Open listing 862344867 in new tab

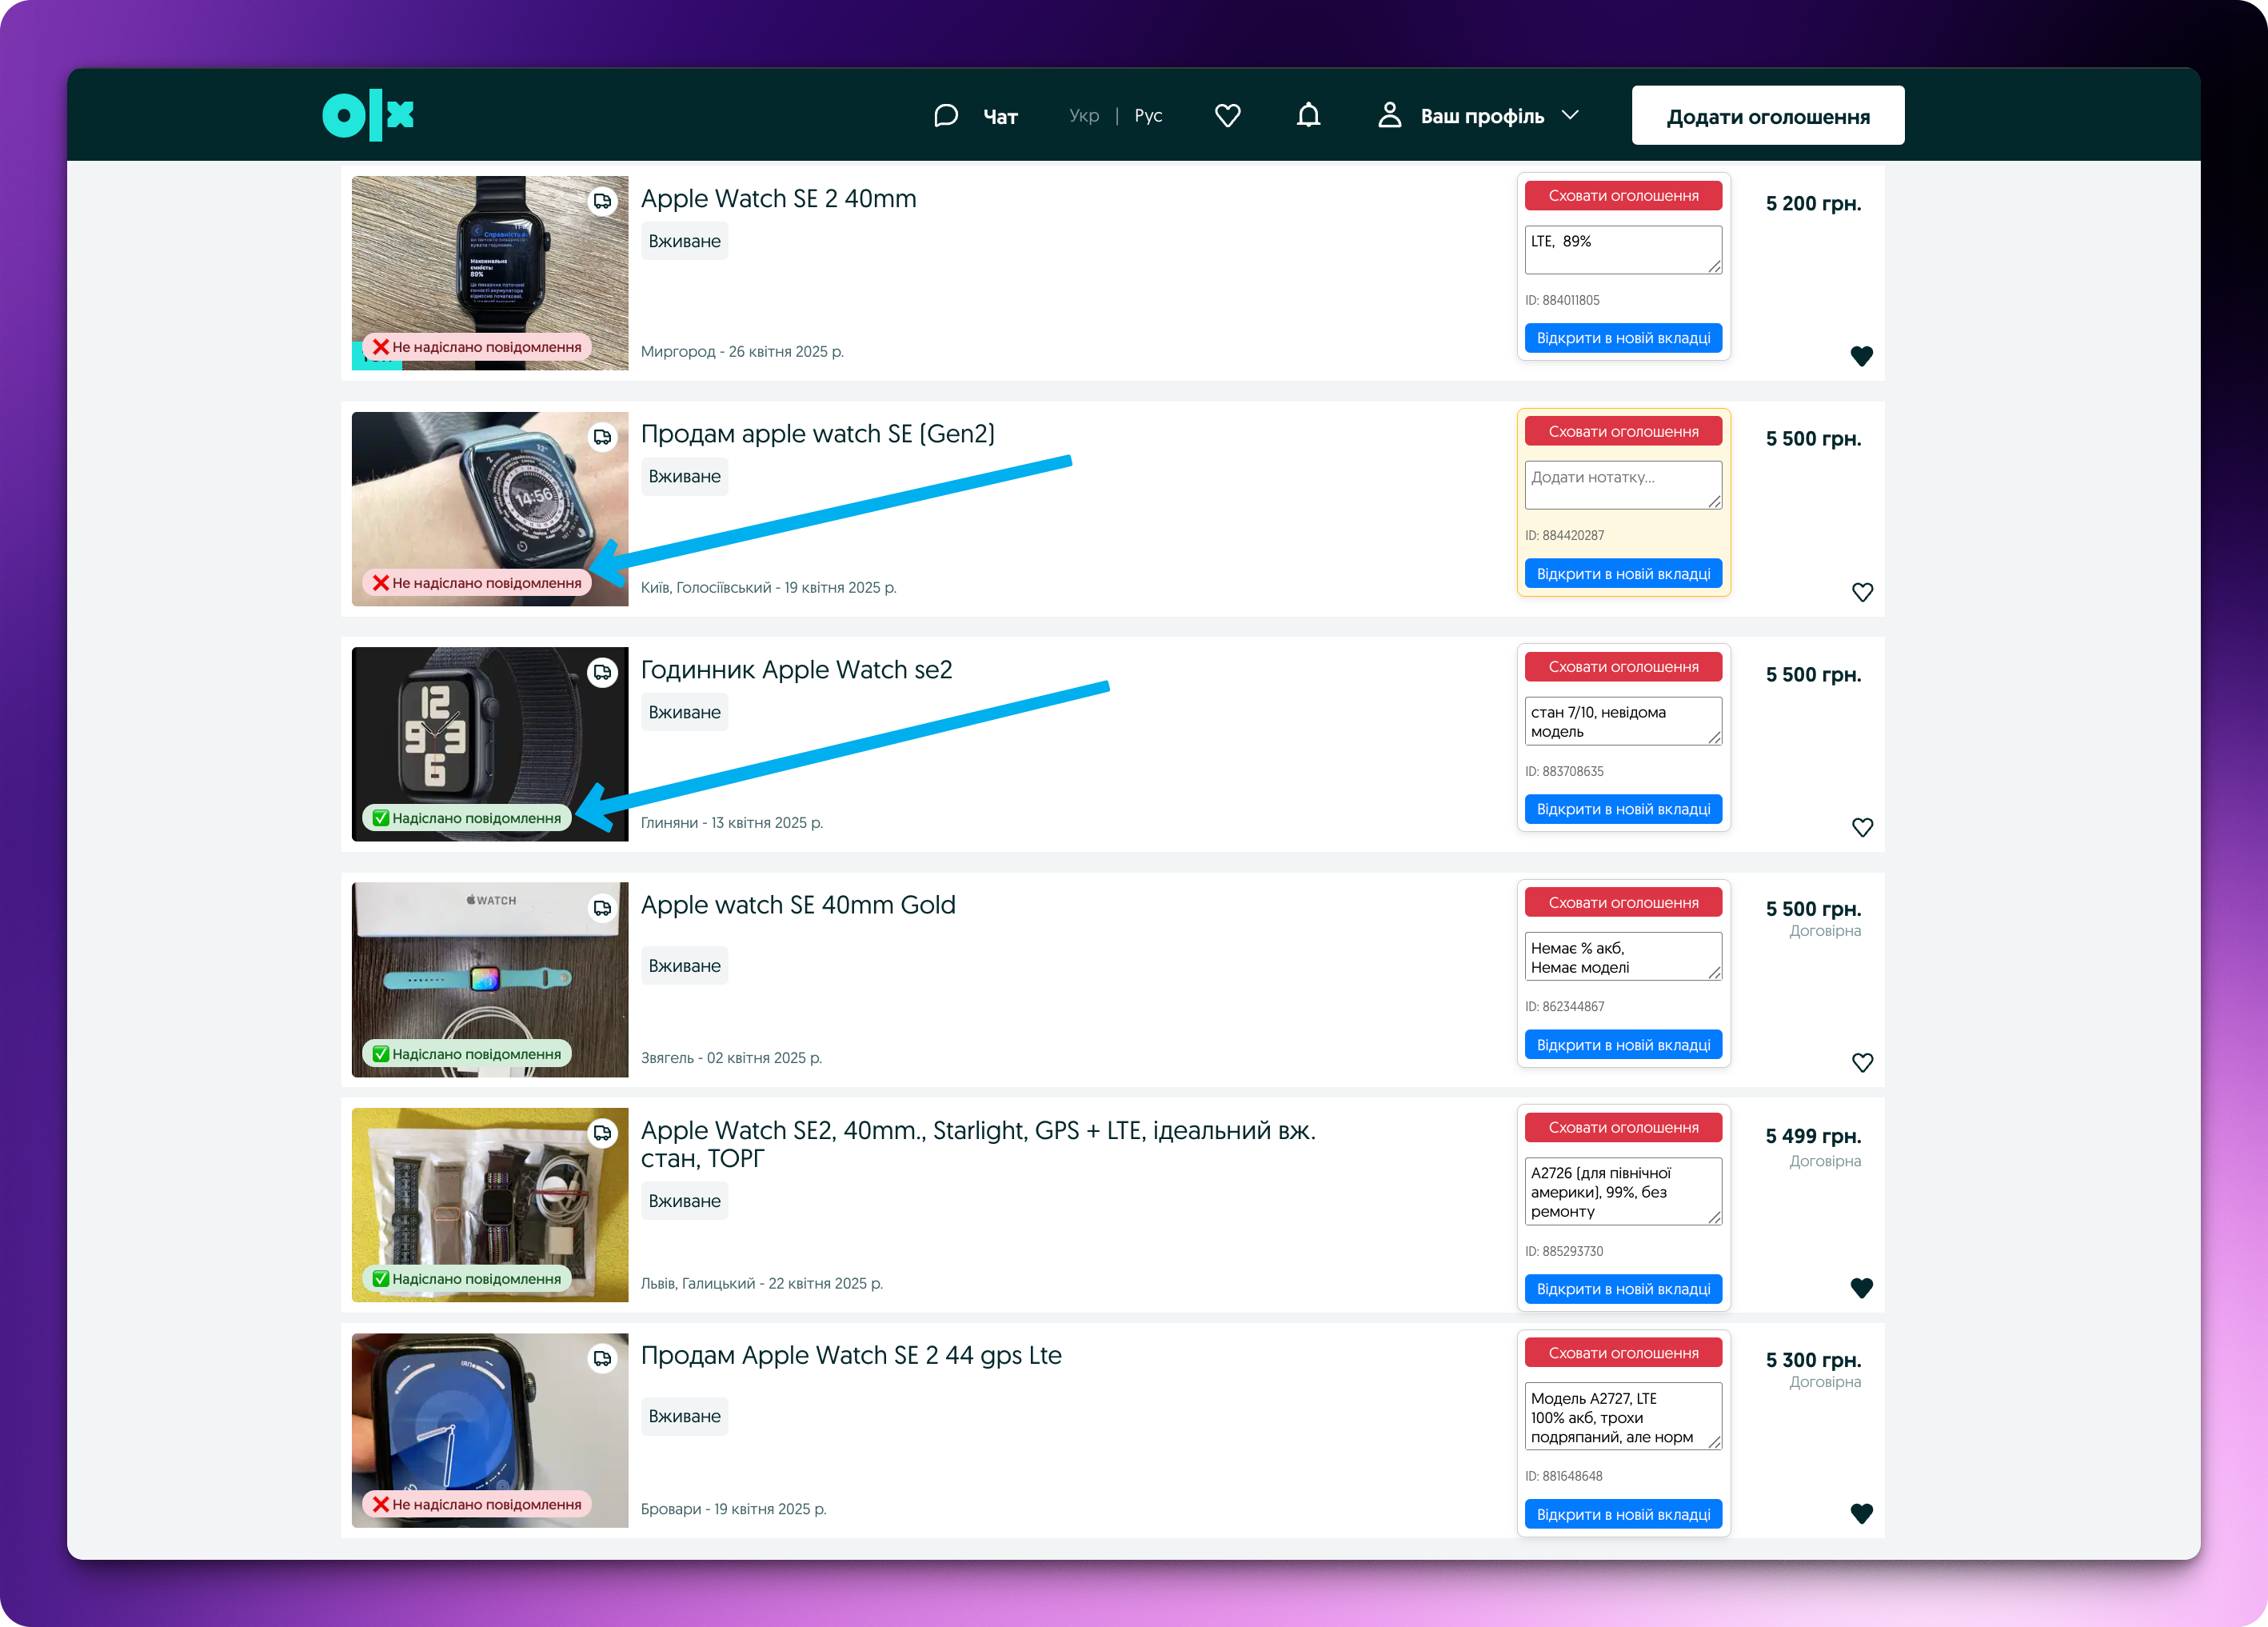[x=1623, y=1044]
